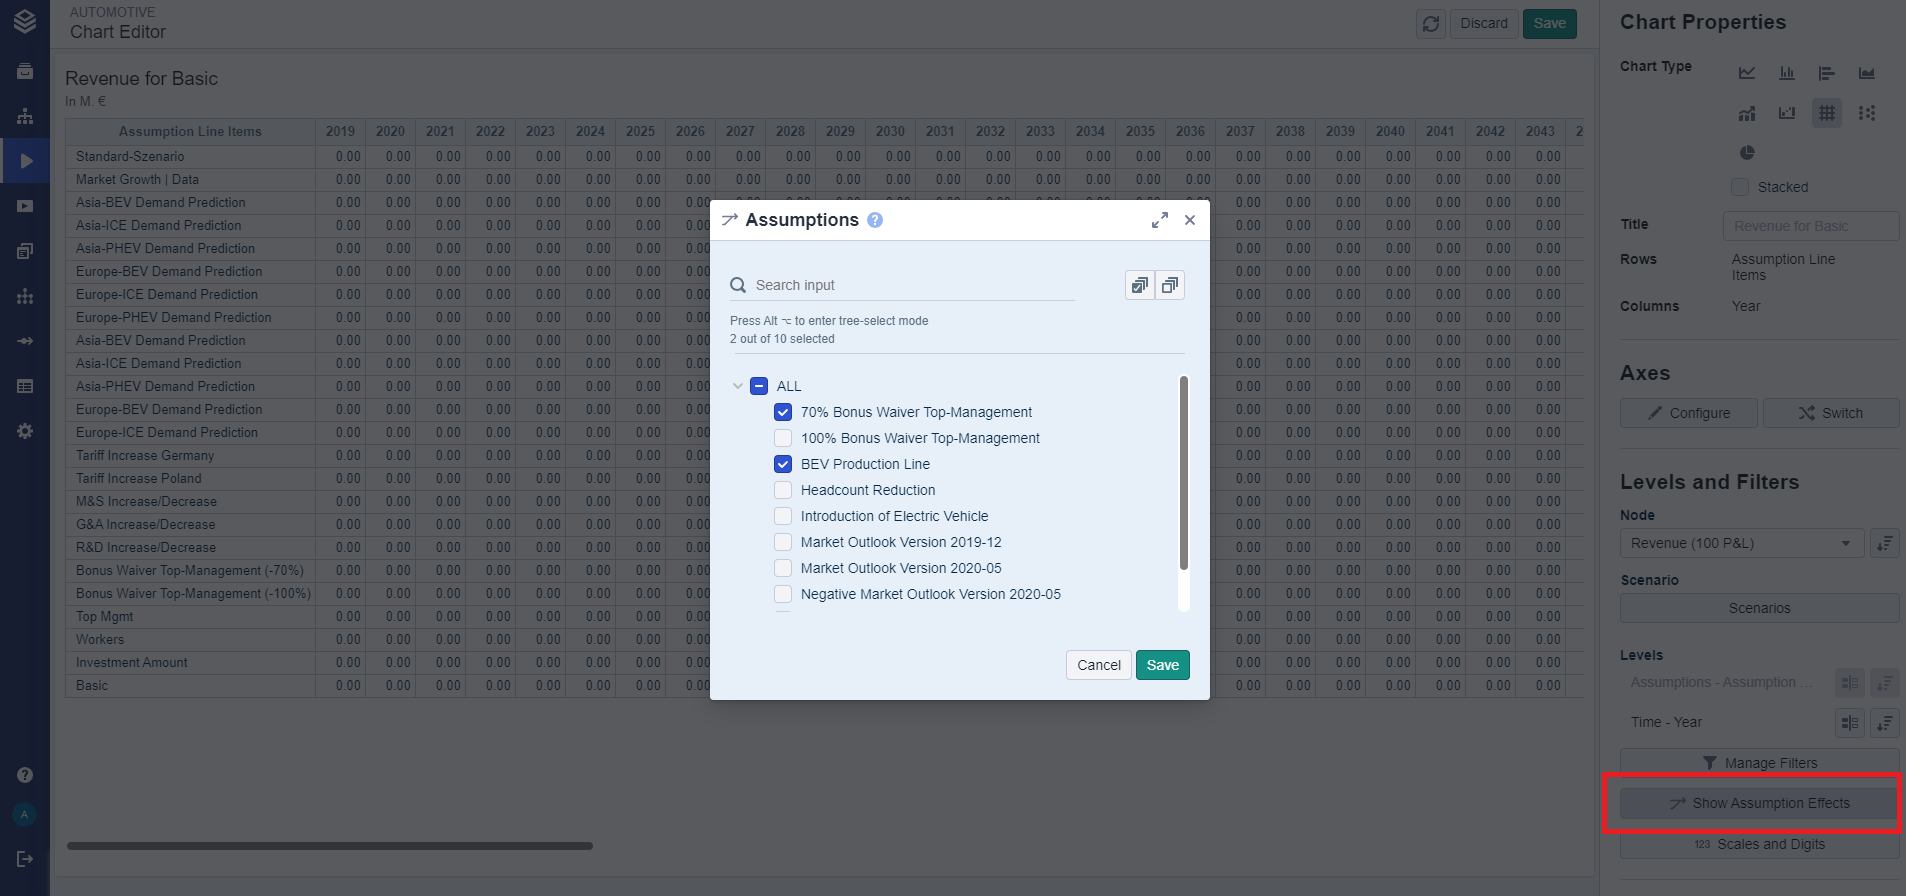This screenshot has height=896, width=1906.
Task: Check the Headcount Reduction checkbox
Action: (x=783, y=490)
